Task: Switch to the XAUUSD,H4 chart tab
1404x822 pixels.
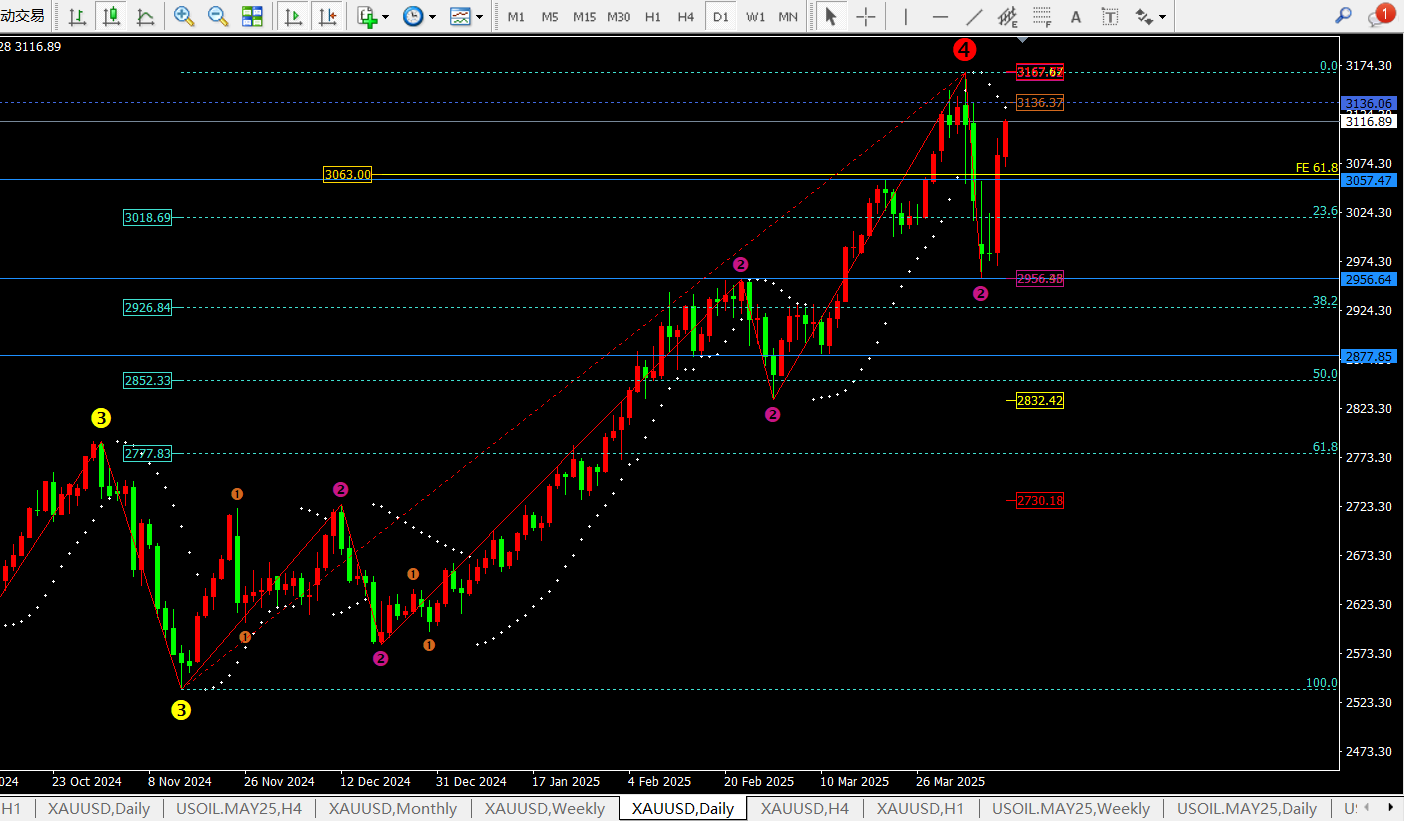Action: tap(804, 808)
